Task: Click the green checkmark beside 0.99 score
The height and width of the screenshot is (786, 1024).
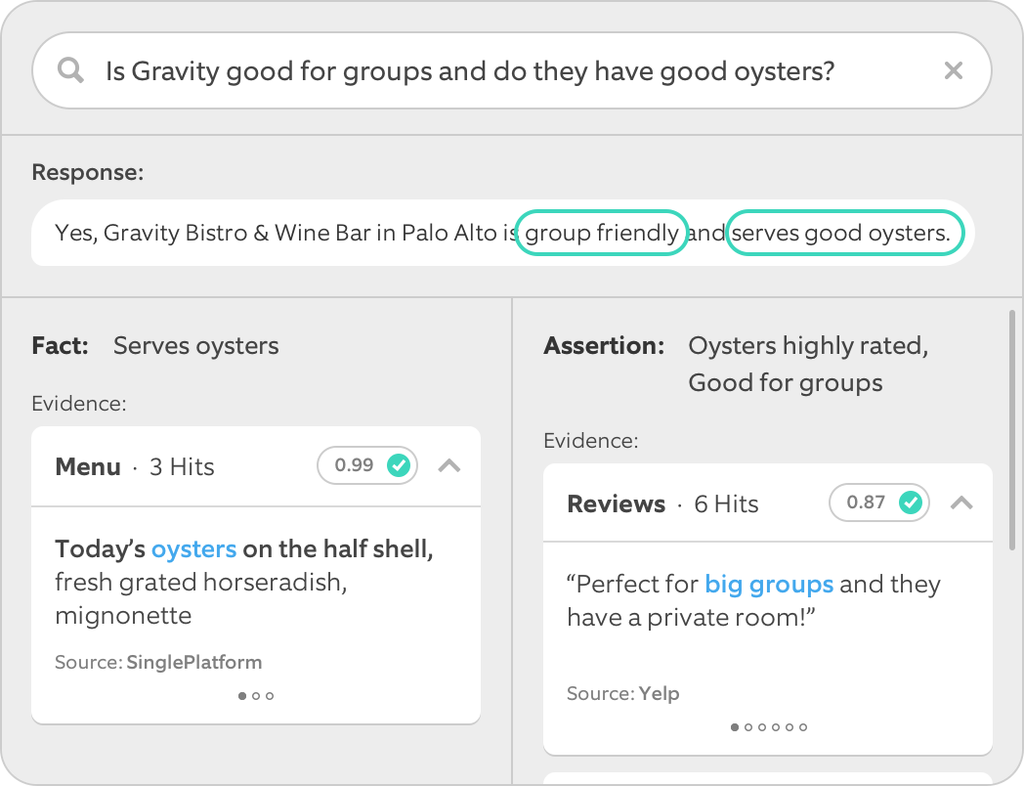Action: [398, 465]
